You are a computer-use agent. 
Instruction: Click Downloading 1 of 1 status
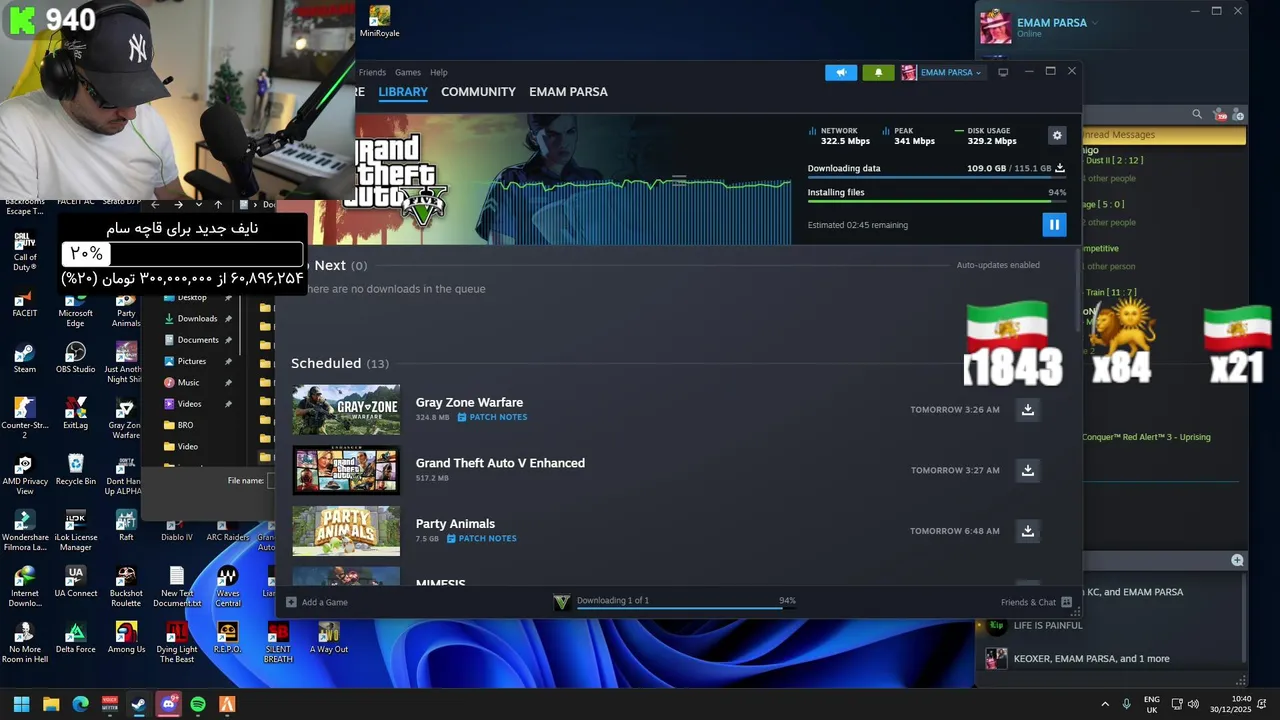click(613, 600)
